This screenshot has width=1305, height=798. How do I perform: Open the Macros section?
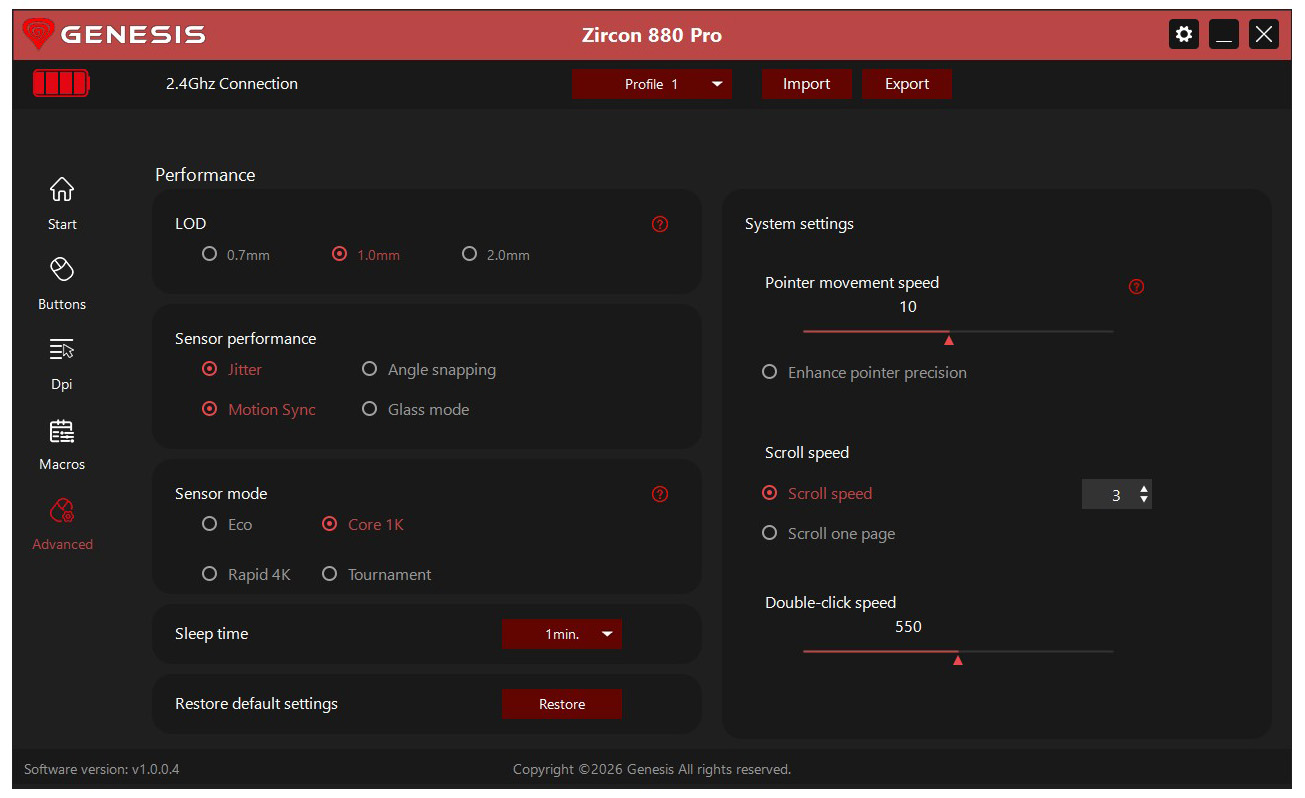(x=62, y=443)
